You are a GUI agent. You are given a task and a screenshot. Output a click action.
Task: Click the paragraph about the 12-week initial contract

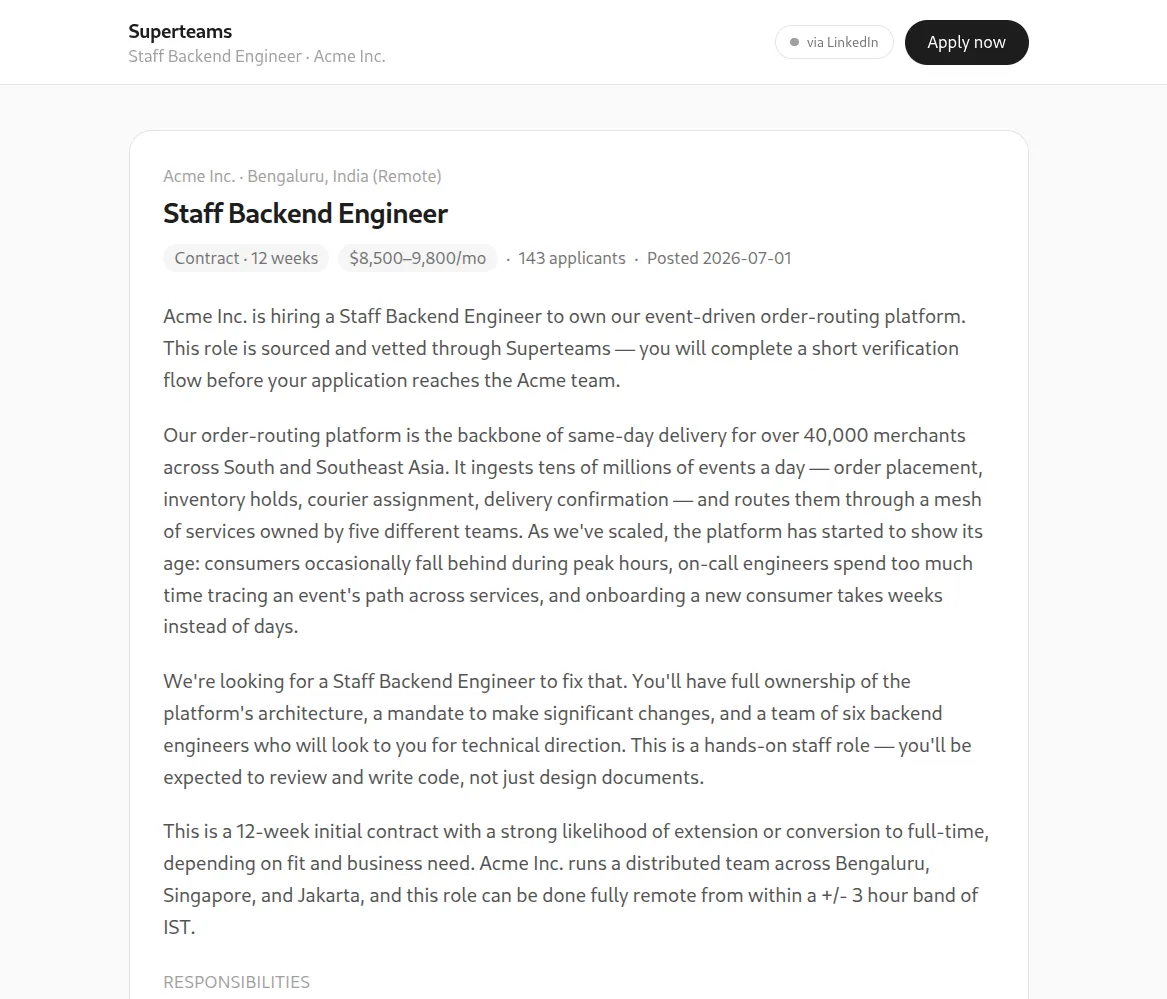pos(576,879)
